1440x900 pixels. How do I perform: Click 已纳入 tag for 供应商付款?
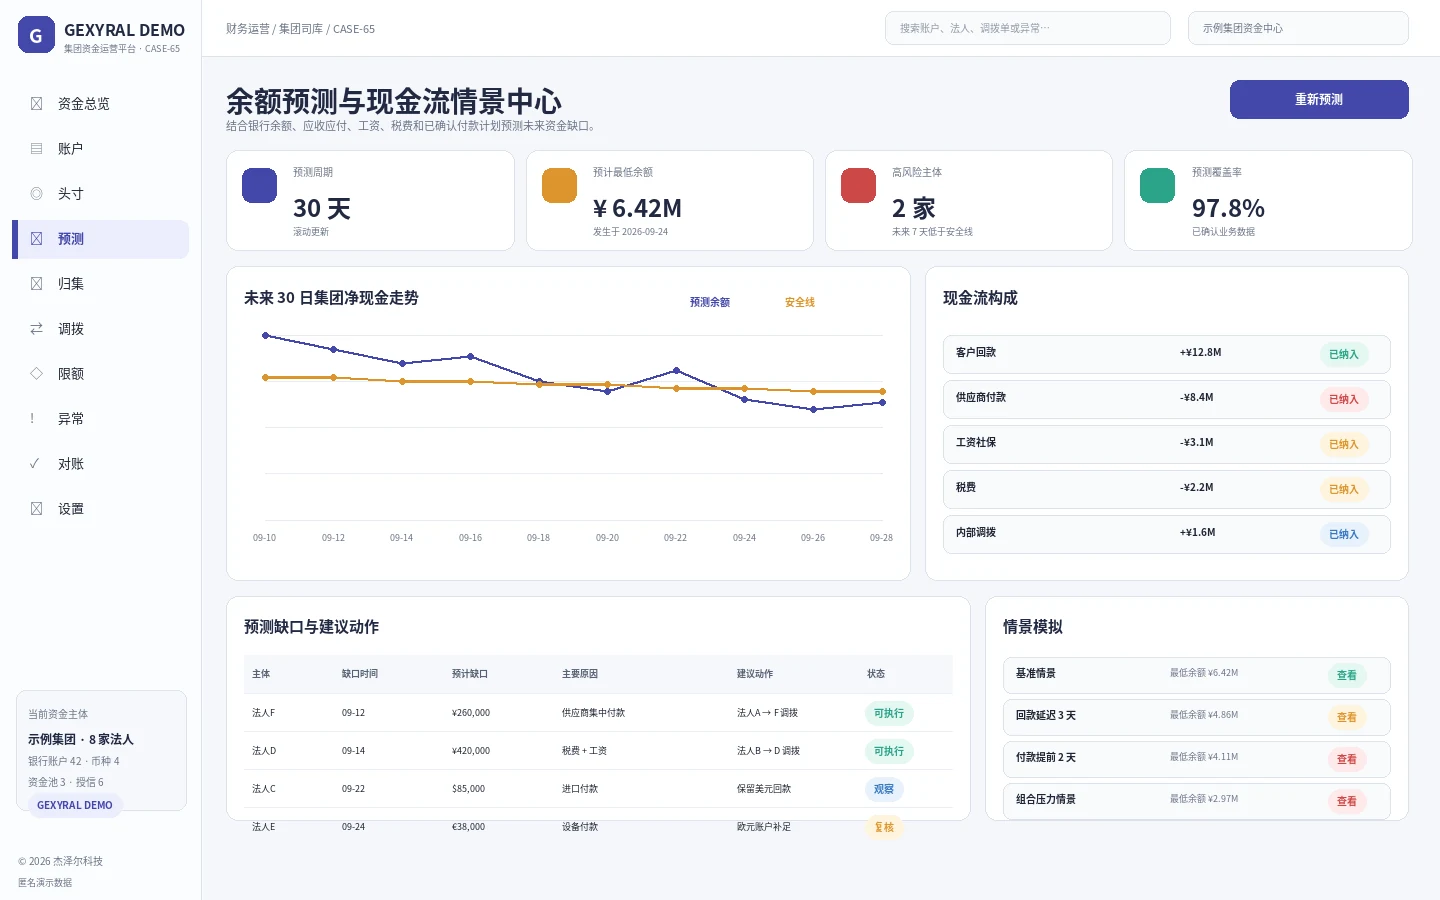[x=1344, y=400]
